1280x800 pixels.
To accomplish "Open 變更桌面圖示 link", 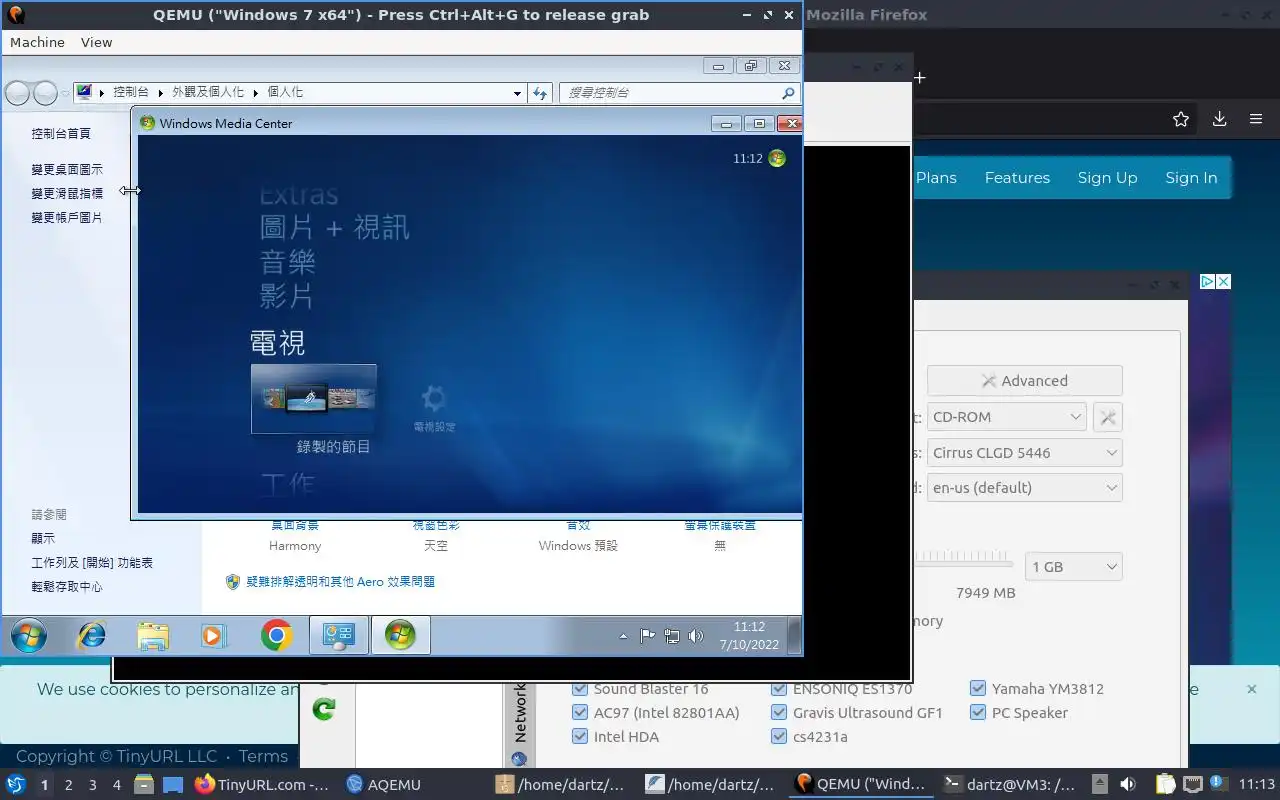I will coord(67,169).
